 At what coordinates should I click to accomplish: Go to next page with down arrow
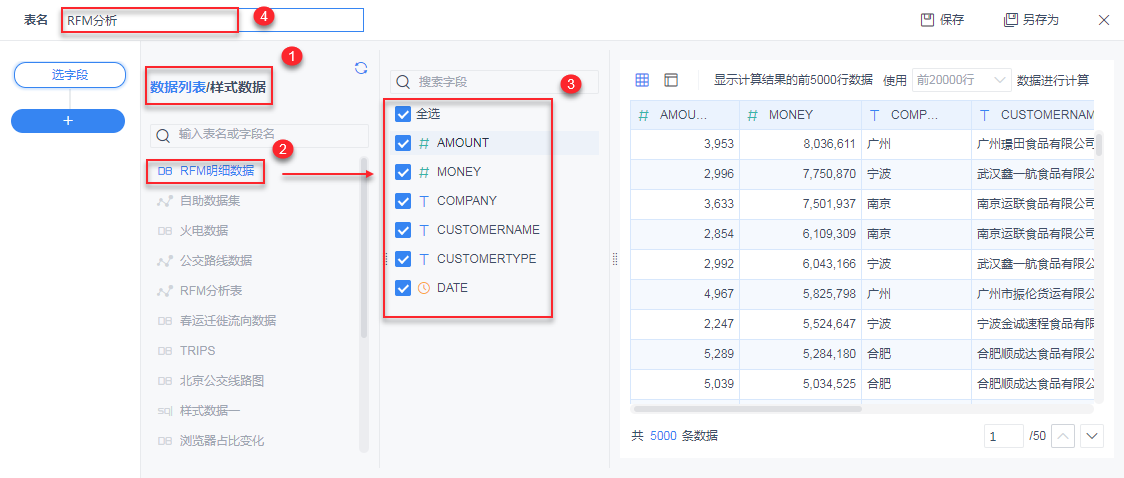pos(1092,436)
